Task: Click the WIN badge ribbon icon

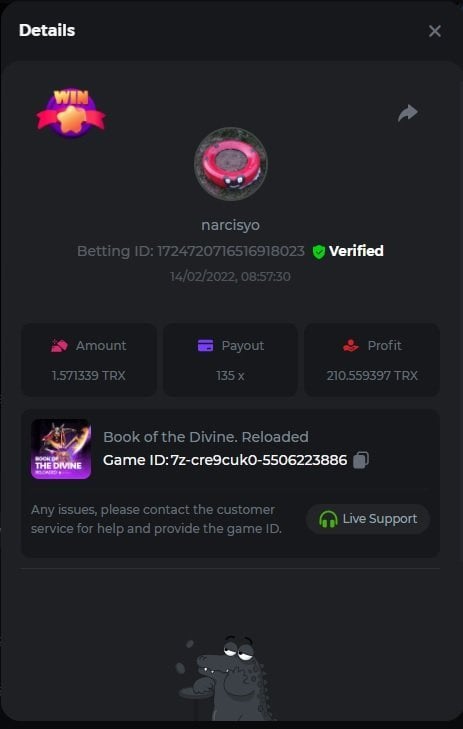Action: 71,113
